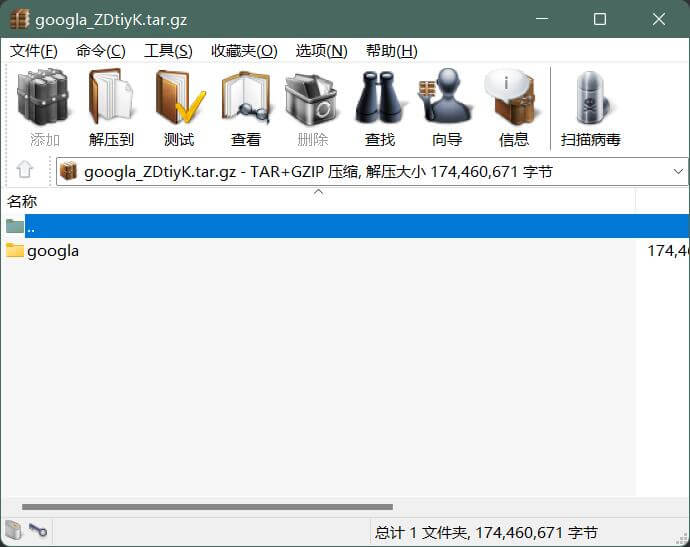Start 扫描病毒 (Virus Scan)

(x=591, y=107)
